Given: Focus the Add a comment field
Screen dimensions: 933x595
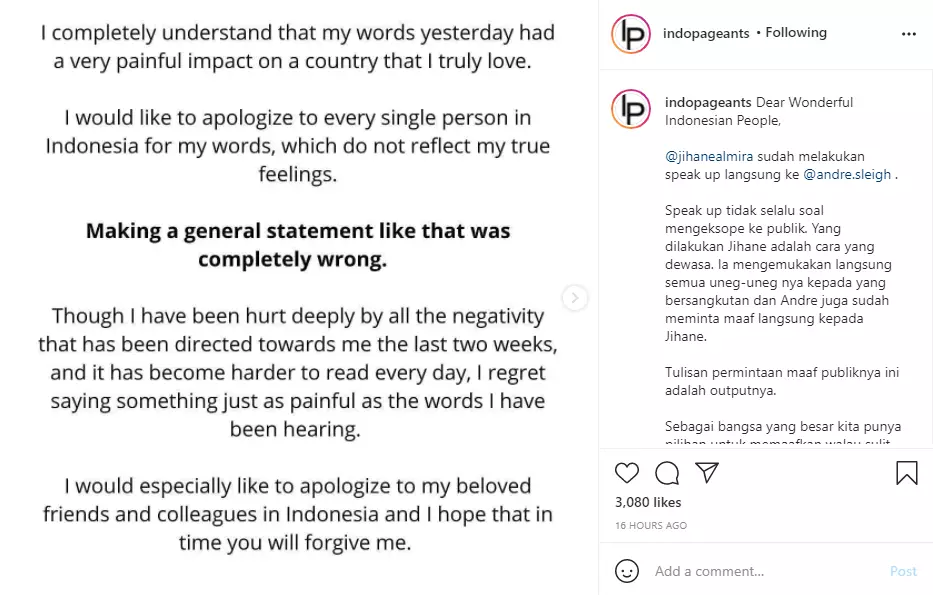Looking at the screenshot, I should tap(760, 571).
